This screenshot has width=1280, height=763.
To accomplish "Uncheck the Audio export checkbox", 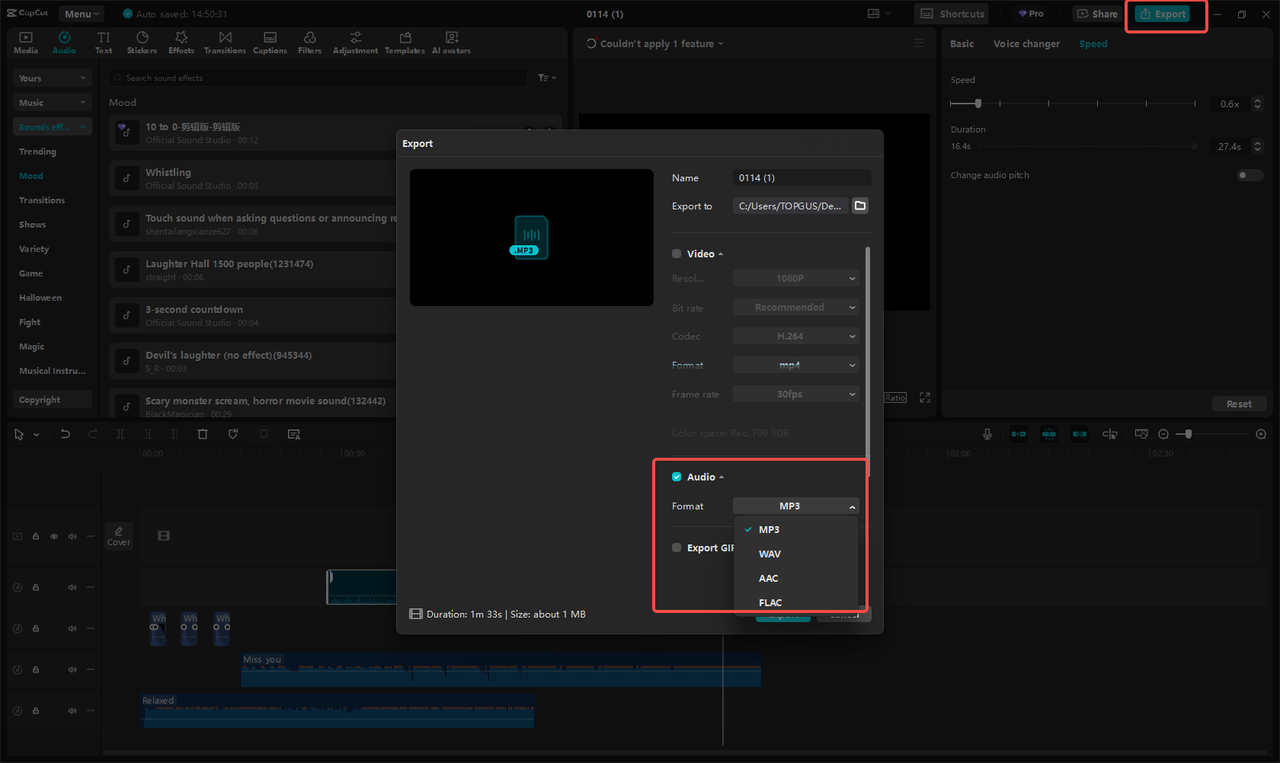I will pos(676,476).
